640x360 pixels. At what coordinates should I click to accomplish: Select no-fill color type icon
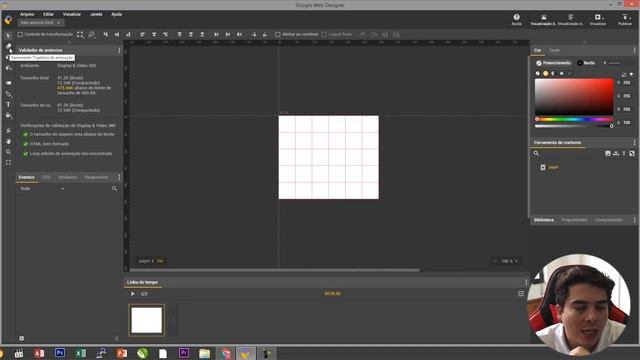click(x=538, y=73)
